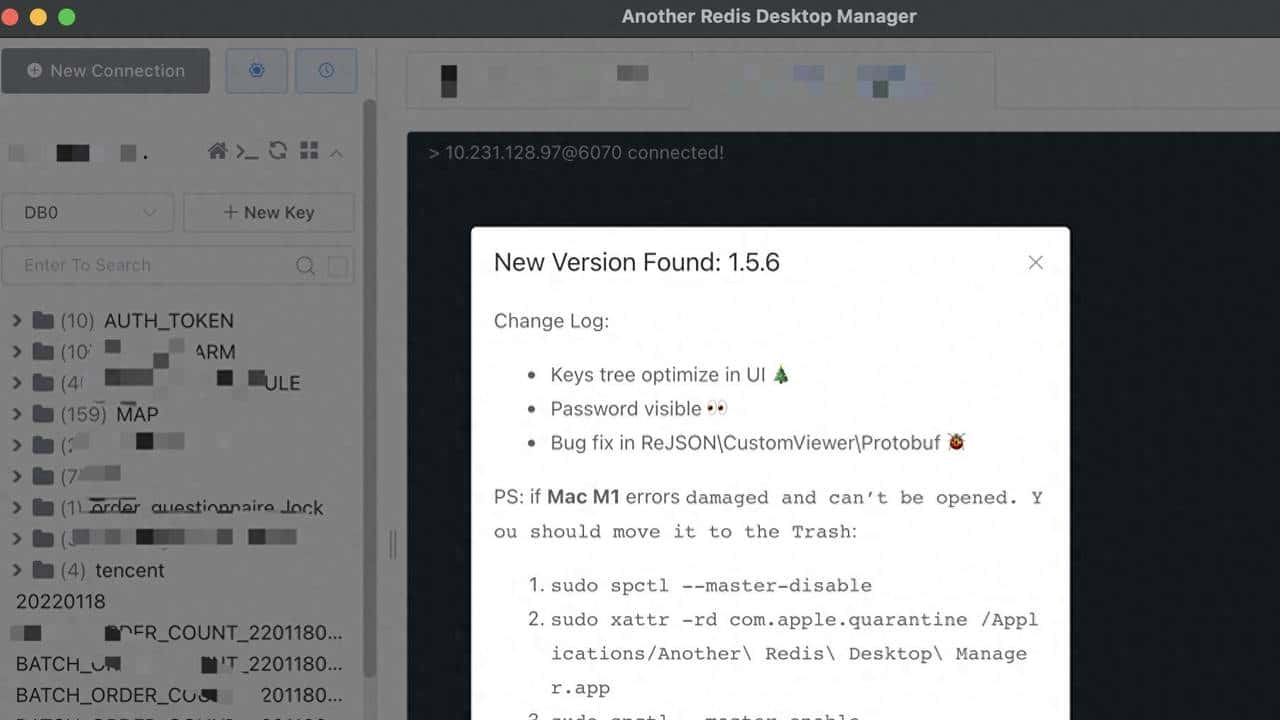Screen dimensions: 1280x720
Task: Expand the MAP folder arrow
Action: click(x=16, y=414)
